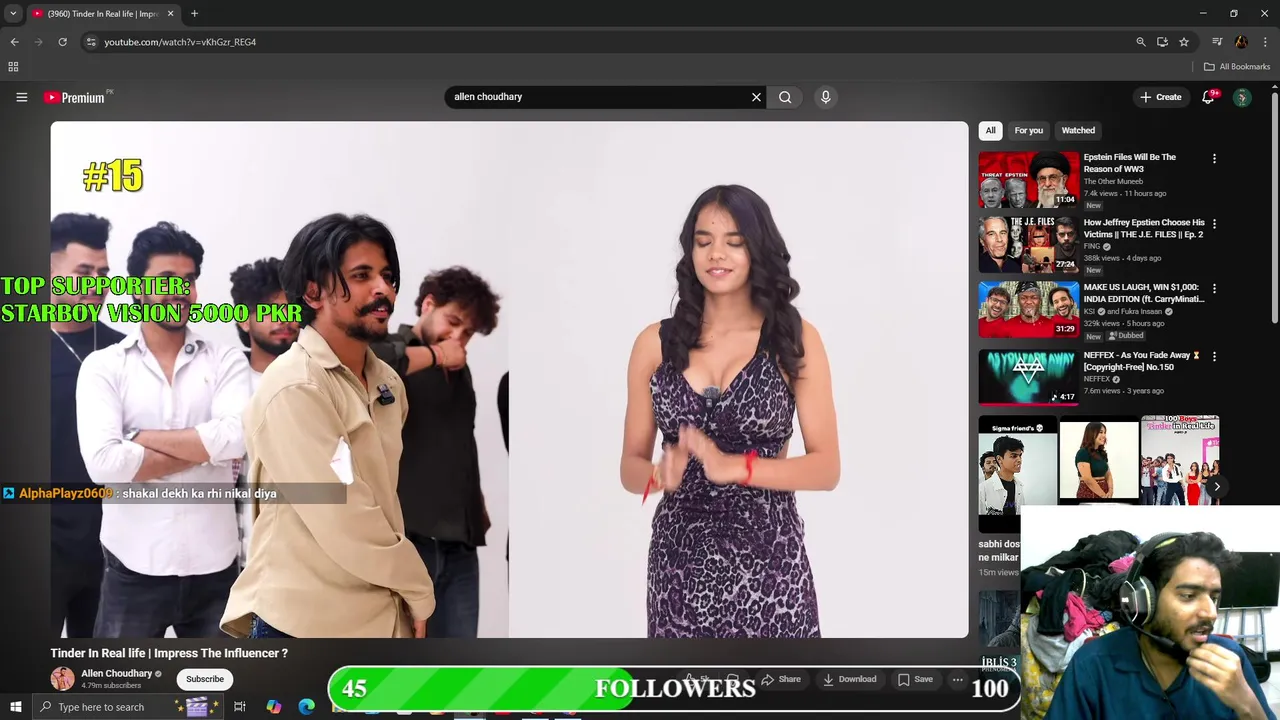Save the video to a playlist
The image size is (1280, 720).
click(915, 679)
